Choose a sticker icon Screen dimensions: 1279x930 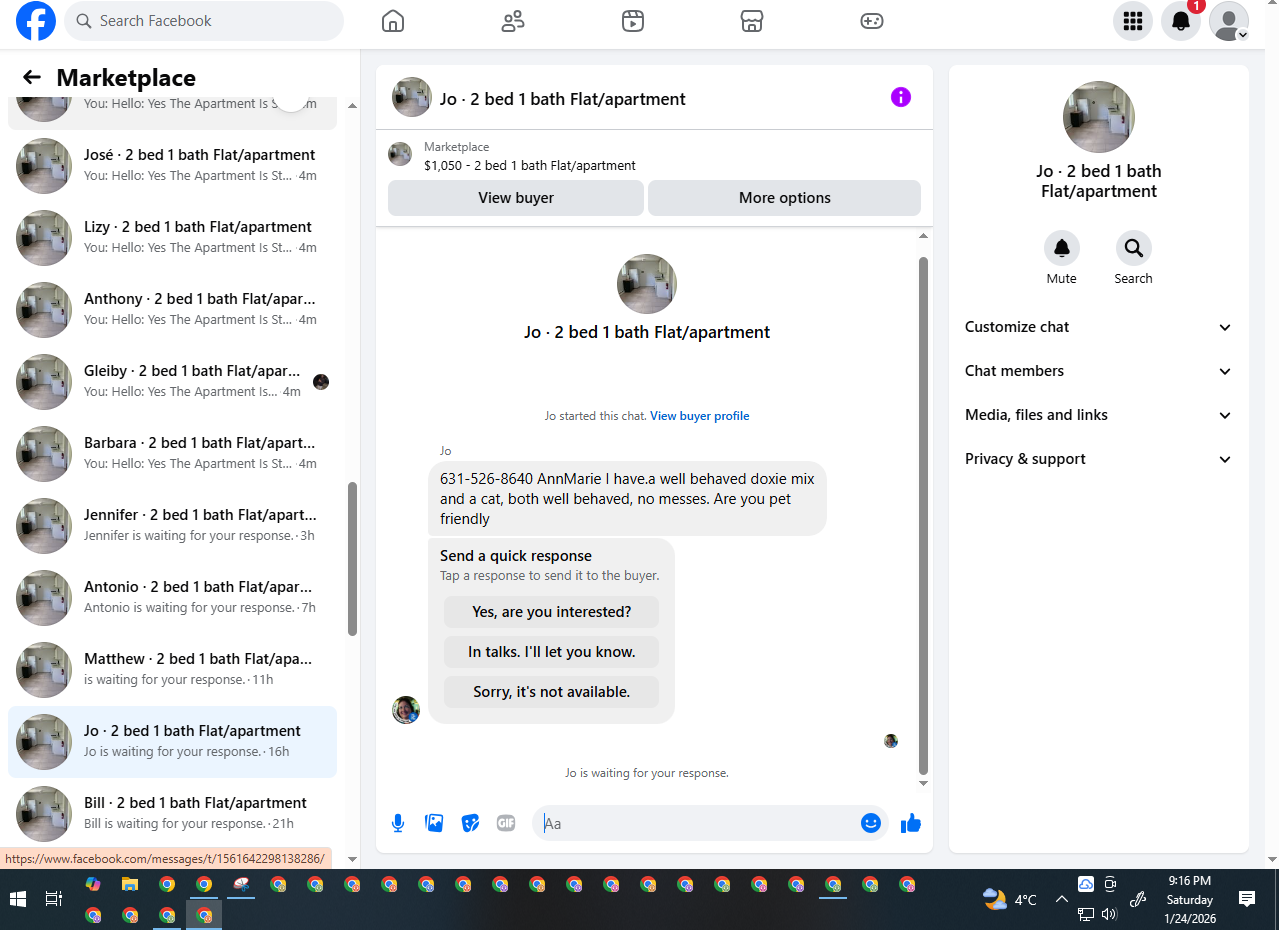tap(470, 823)
